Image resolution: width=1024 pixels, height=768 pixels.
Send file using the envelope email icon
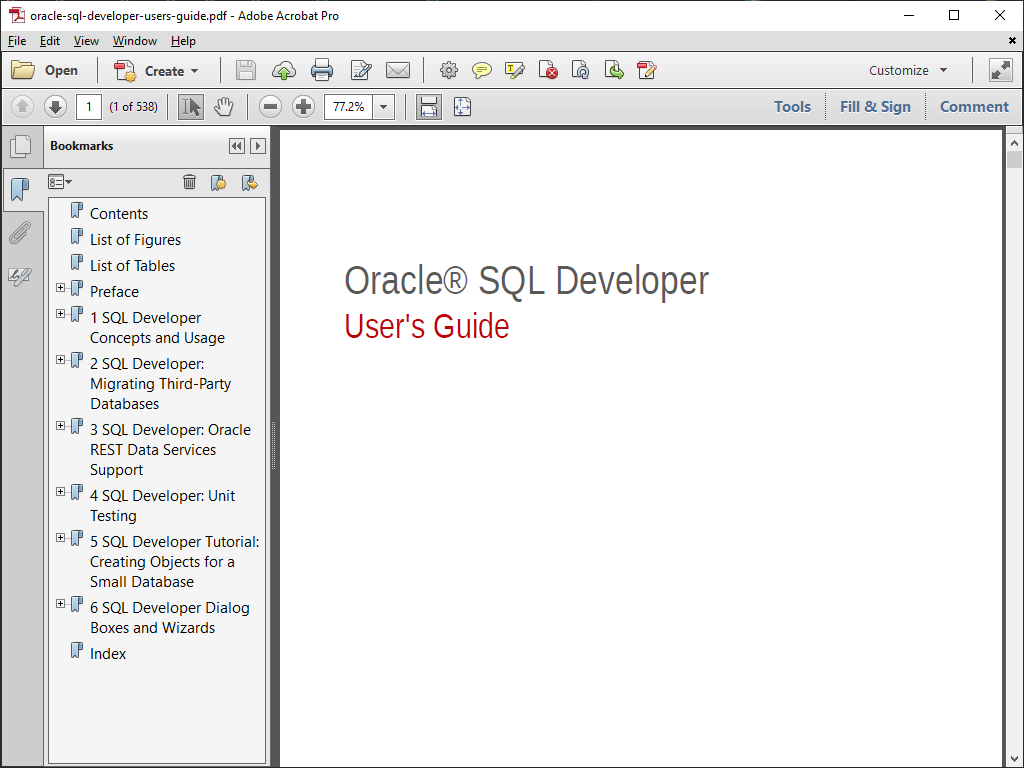[x=398, y=70]
